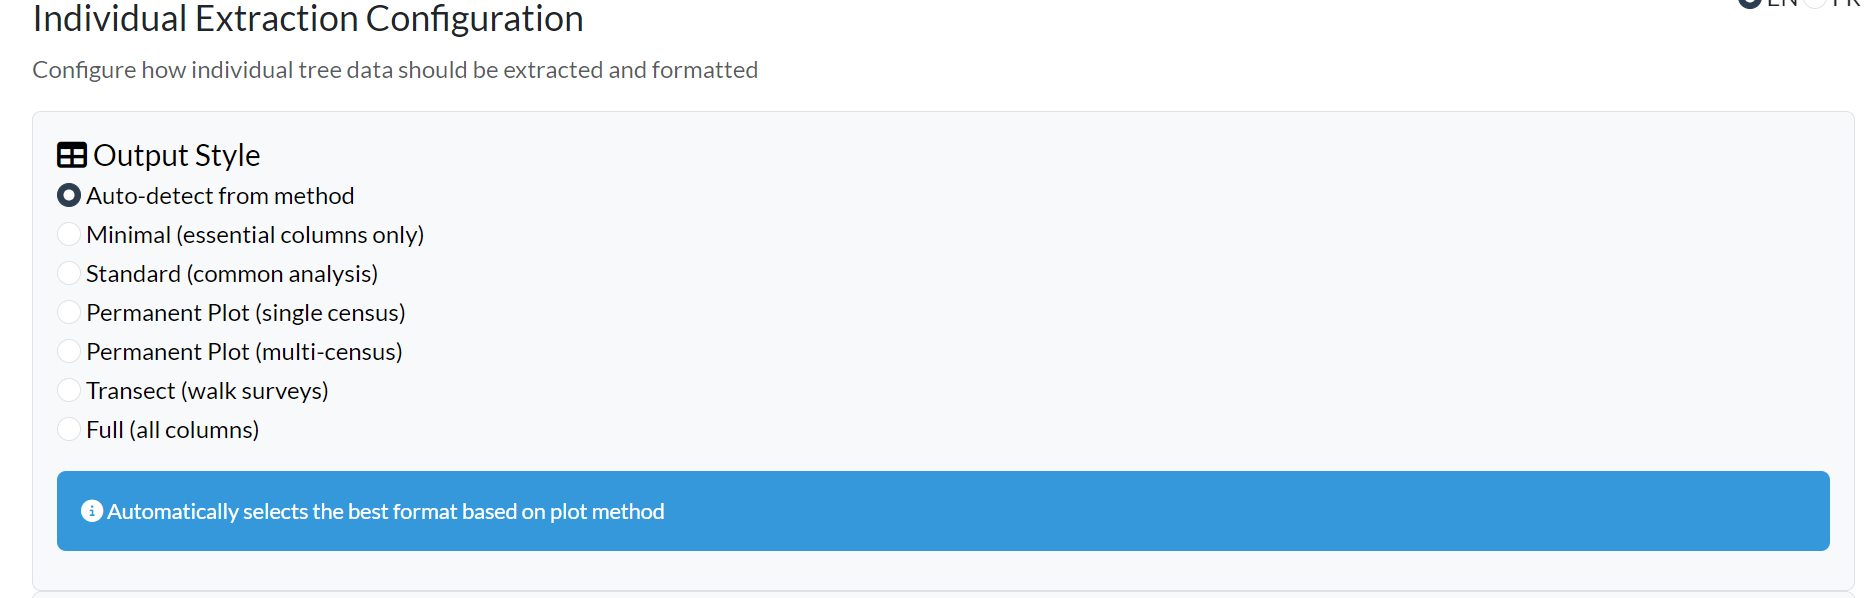Select Transect (walk surveys) format
The image size is (1870, 598).
pyautogui.click(x=68, y=389)
